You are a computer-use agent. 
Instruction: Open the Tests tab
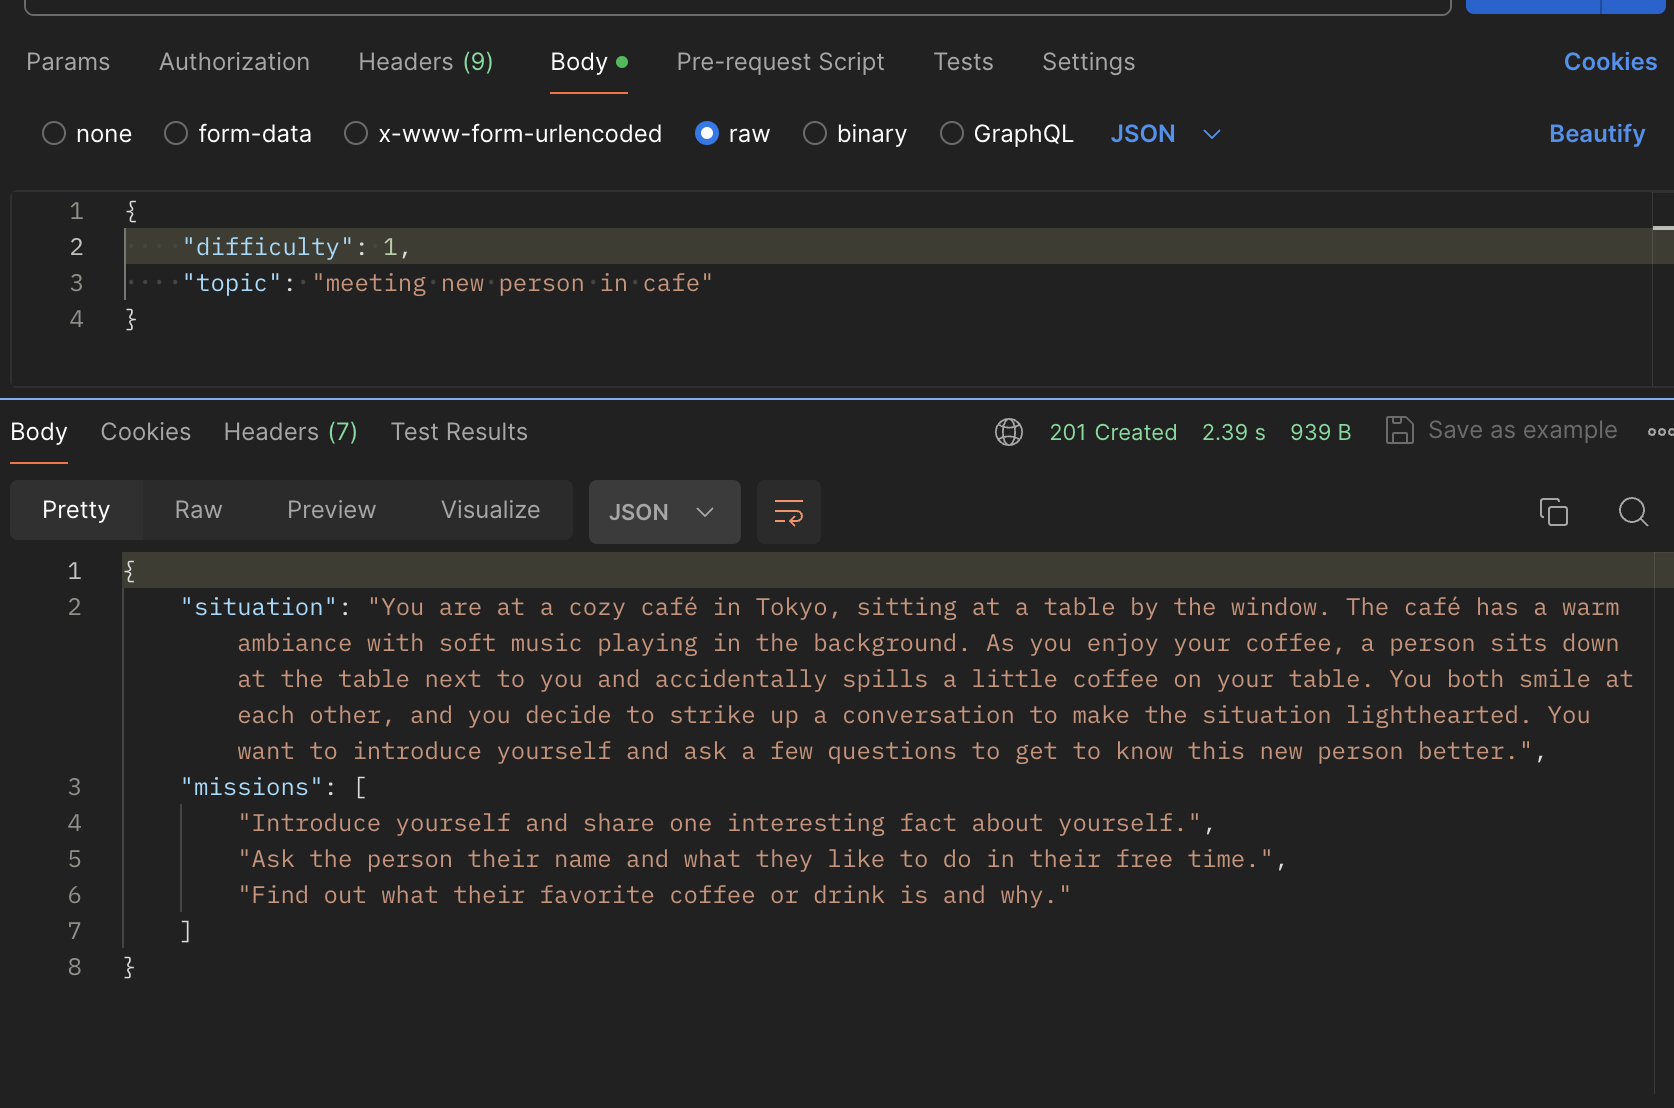point(964,62)
